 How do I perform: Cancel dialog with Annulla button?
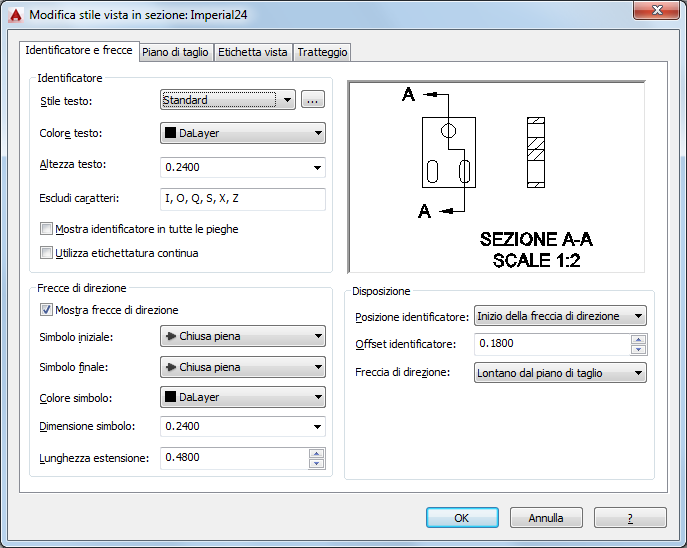pos(546,518)
